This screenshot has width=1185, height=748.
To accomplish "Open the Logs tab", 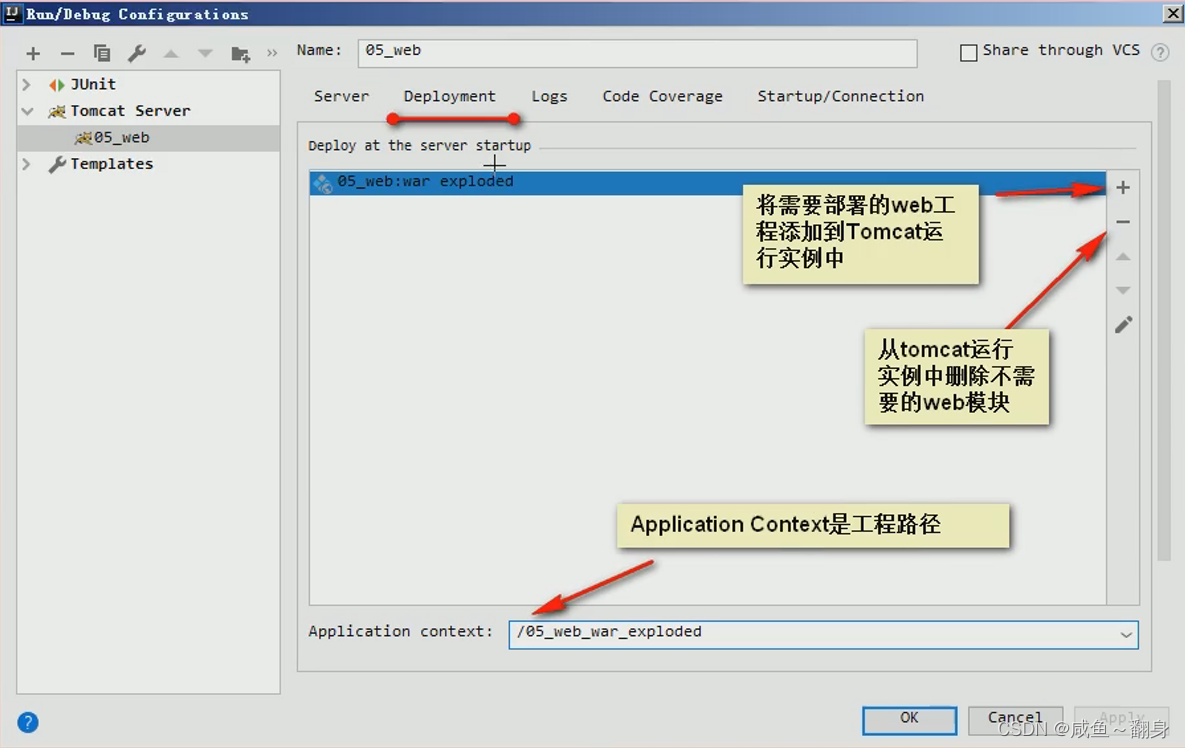I will coord(549,96).
